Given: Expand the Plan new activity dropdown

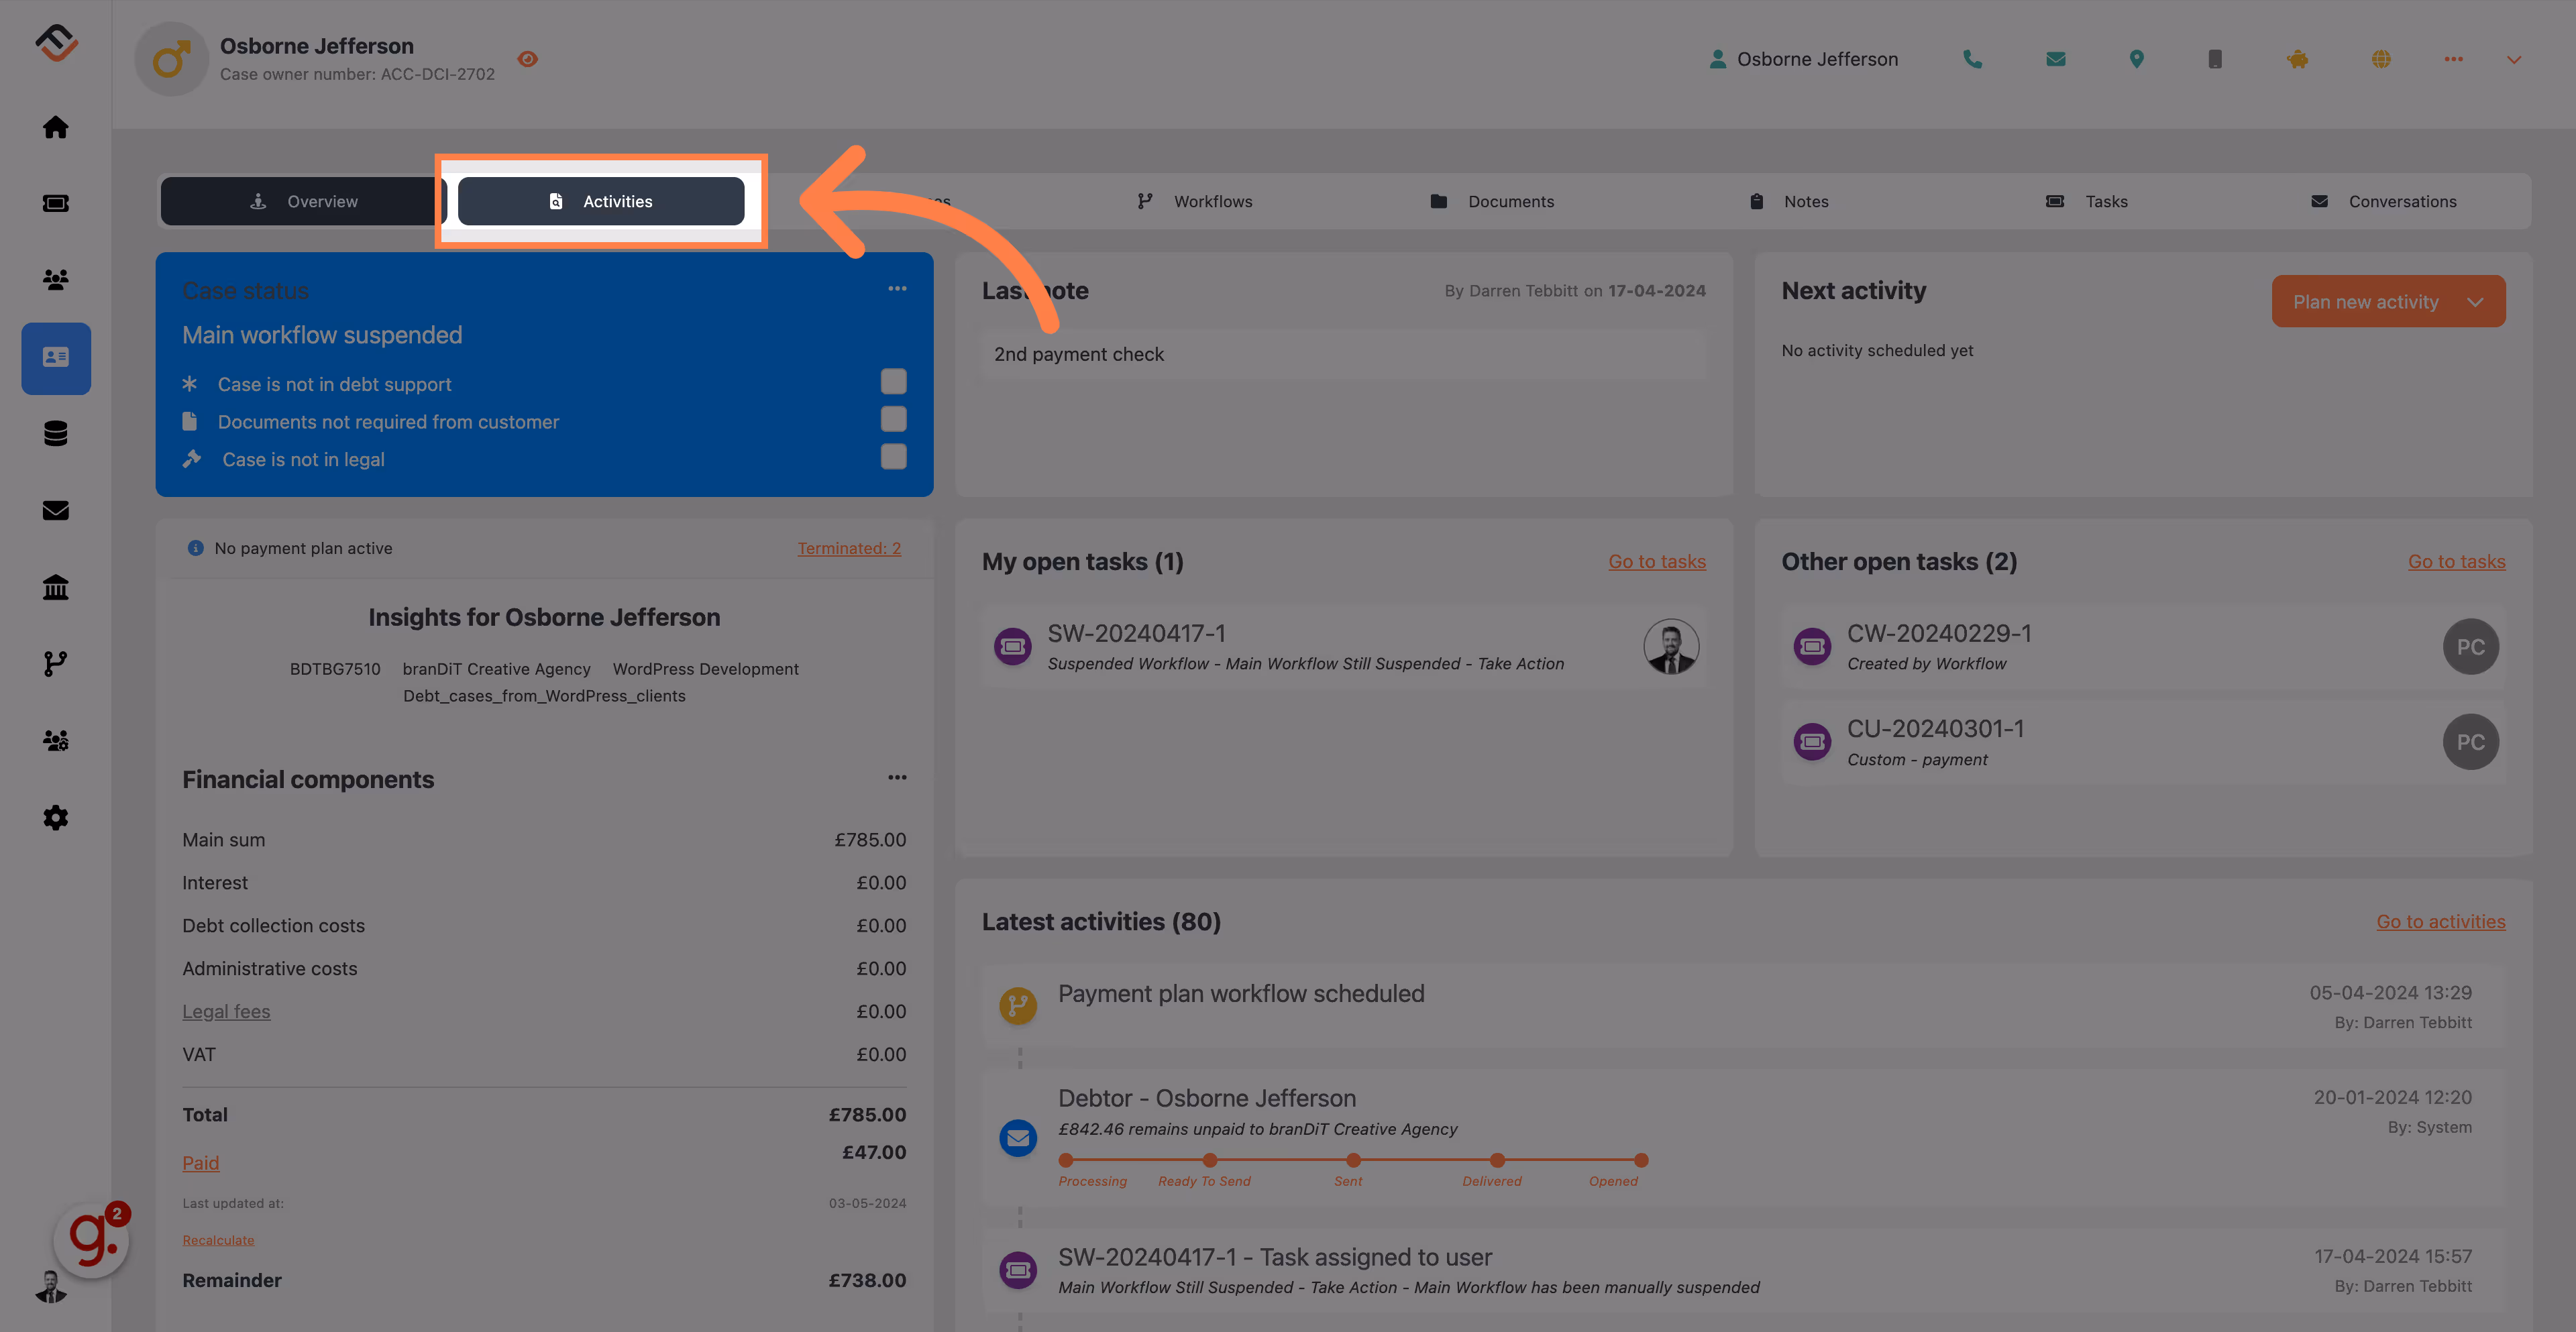Looking at the screenshot, I should (2475, 302).
